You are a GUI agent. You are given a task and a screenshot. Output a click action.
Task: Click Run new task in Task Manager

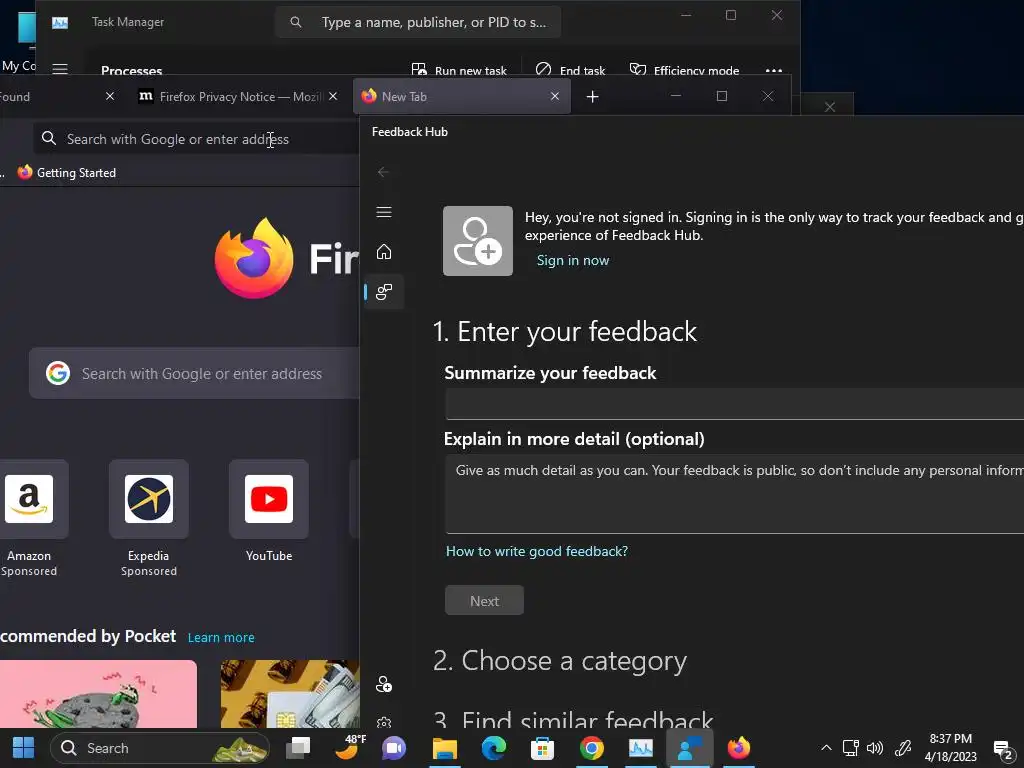[459, 70]
